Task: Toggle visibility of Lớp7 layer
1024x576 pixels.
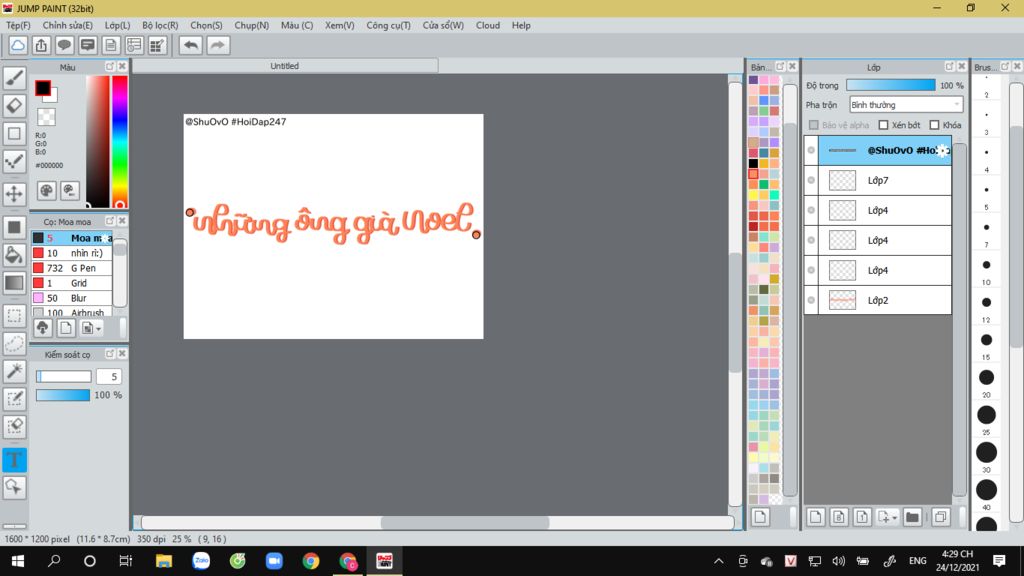Action: 811,180
